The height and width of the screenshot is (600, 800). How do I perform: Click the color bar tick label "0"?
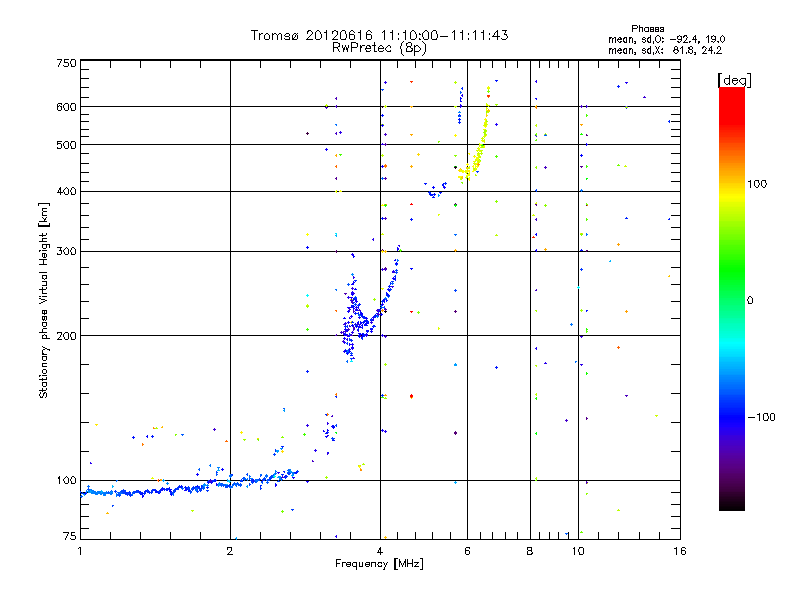[x=750, y=301]
